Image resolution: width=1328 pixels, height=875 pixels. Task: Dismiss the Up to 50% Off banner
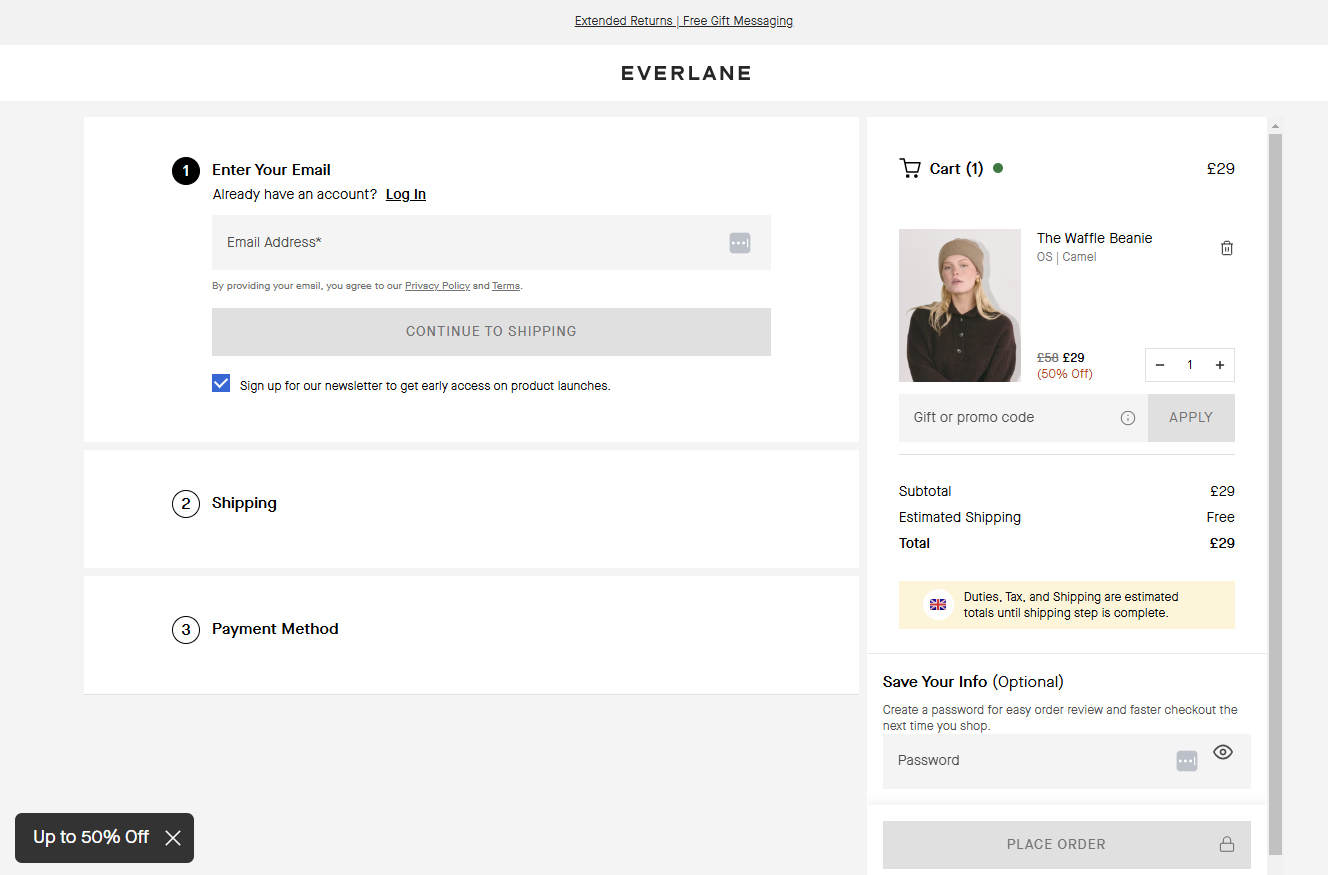tap(173, 838)
